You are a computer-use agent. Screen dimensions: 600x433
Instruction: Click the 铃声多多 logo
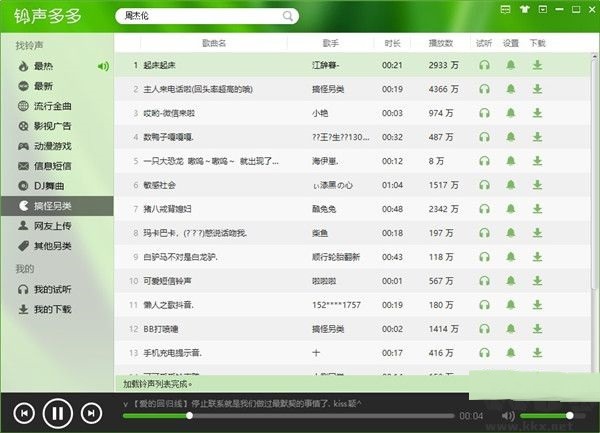(48, 16)
